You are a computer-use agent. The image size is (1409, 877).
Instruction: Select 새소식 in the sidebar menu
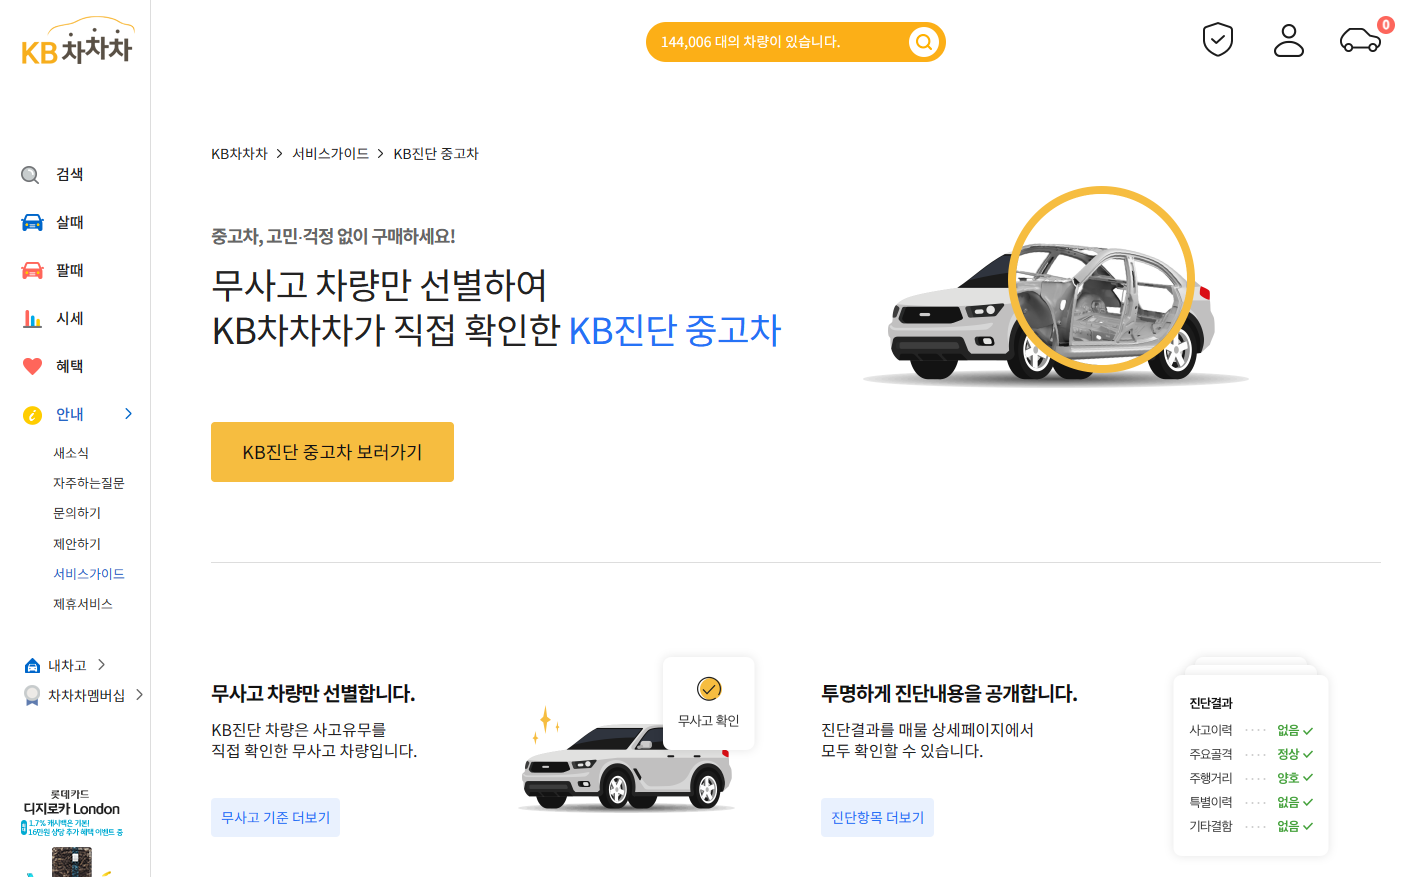click(x=73, y=452)
